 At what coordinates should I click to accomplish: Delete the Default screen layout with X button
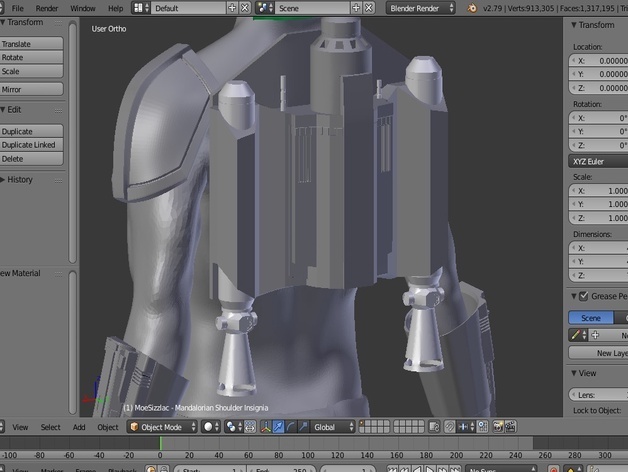245,8
